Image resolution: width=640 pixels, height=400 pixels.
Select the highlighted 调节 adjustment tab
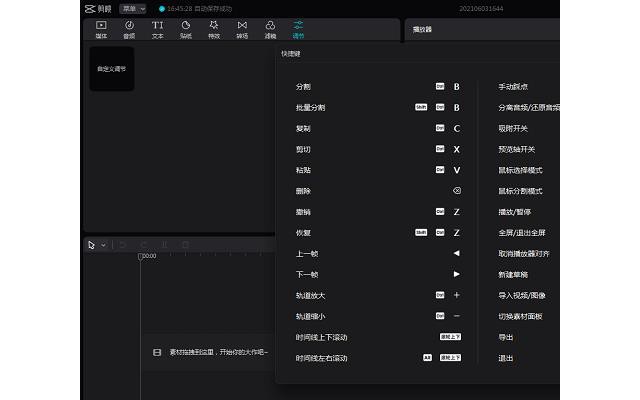298,30
